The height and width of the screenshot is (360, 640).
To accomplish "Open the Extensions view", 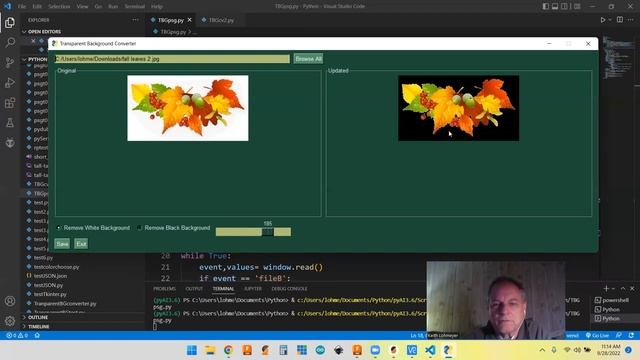I will (x=10, y=102).
